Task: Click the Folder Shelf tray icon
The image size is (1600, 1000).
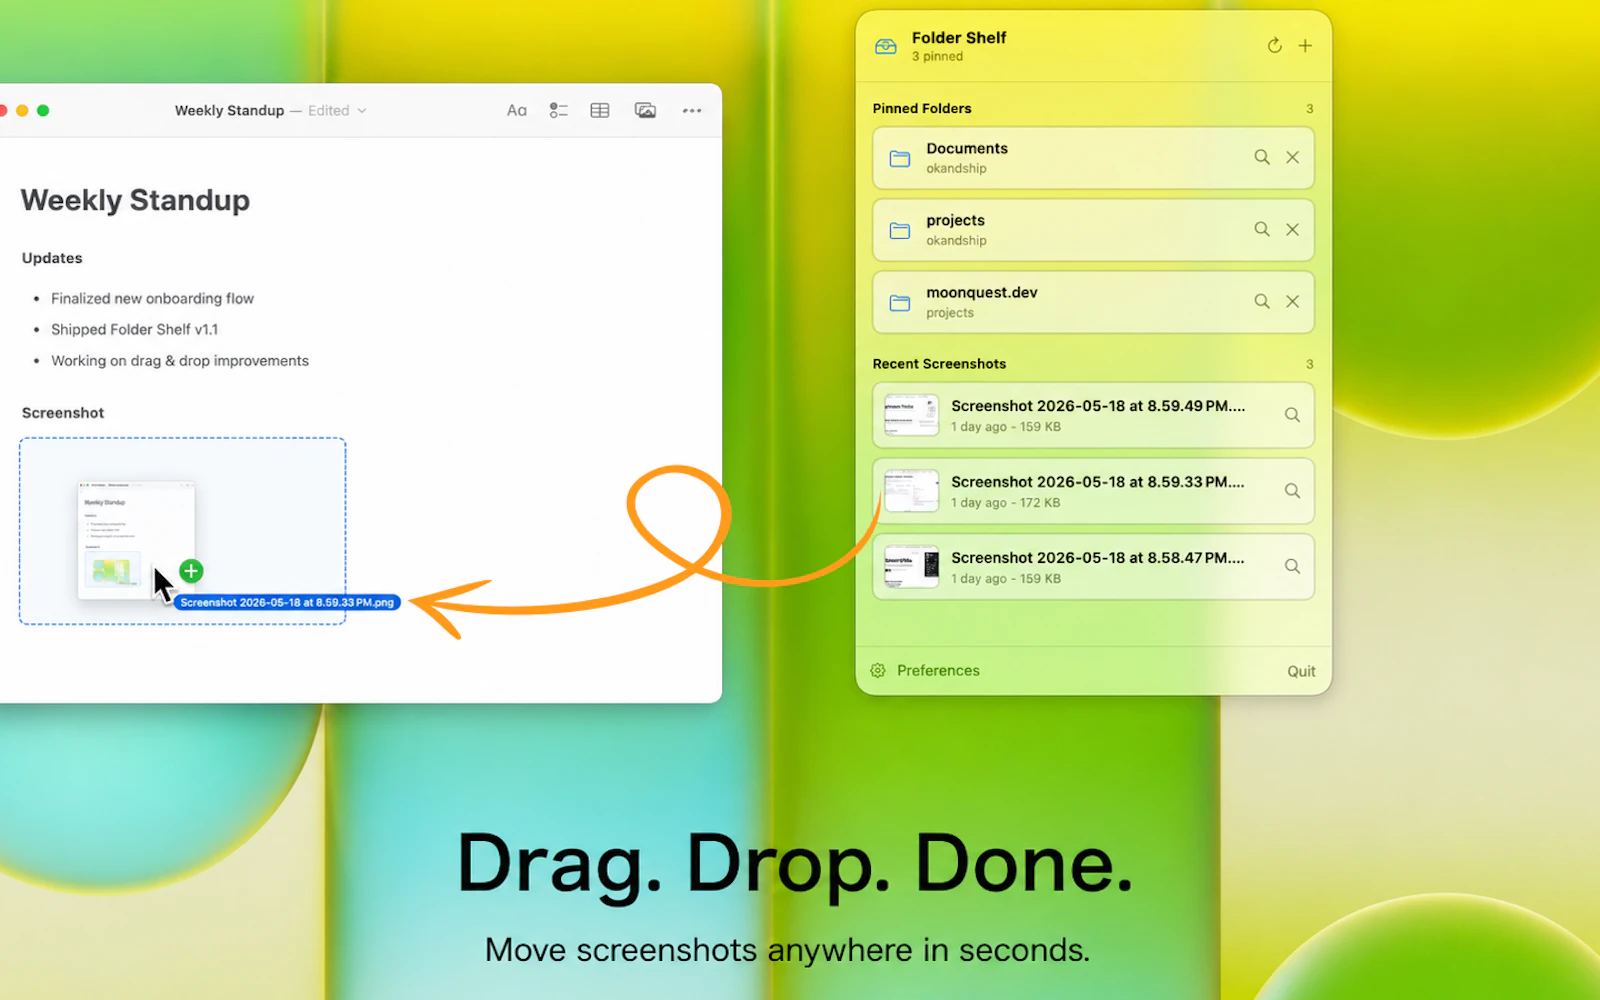Action: pos(886,46)
